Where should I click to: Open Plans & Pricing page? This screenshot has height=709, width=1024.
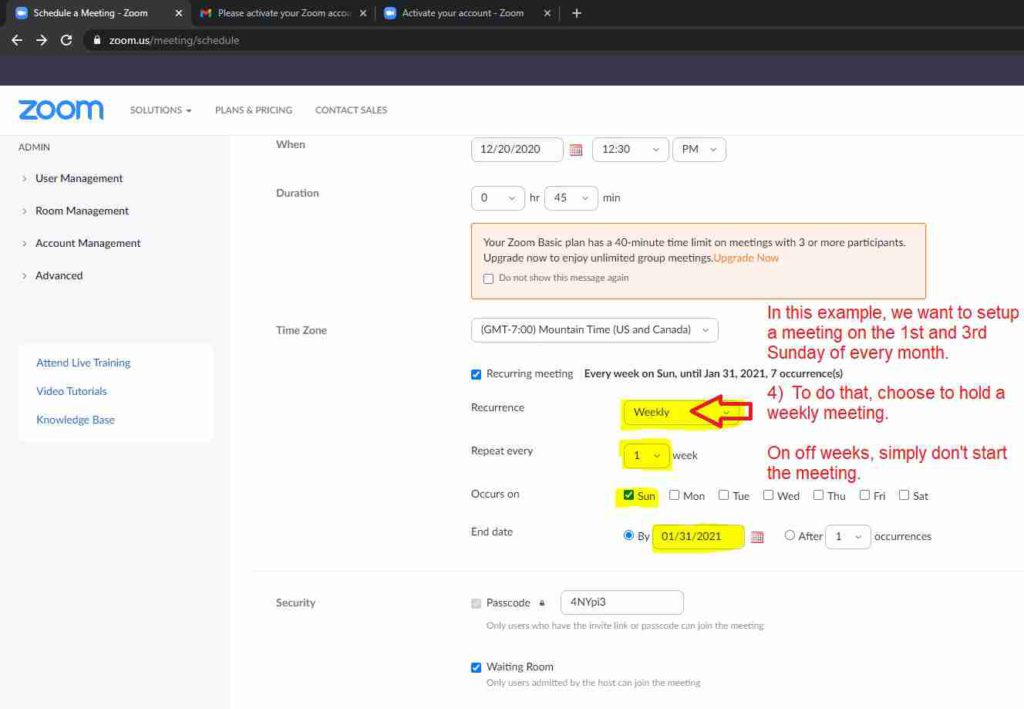pos(253,110)
